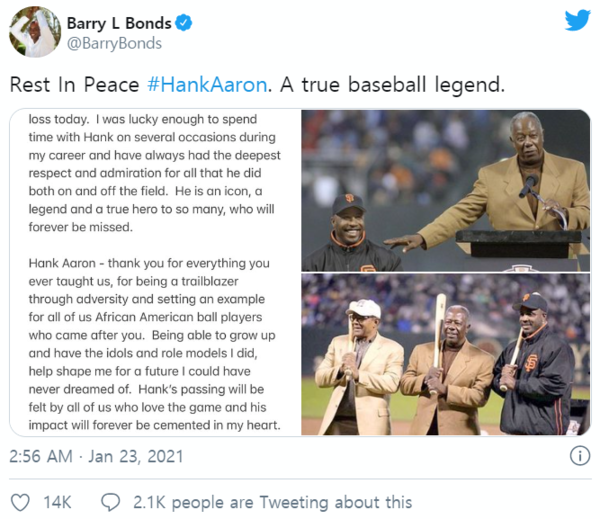Click the tweet text 'A true baseball legend'

392,85
